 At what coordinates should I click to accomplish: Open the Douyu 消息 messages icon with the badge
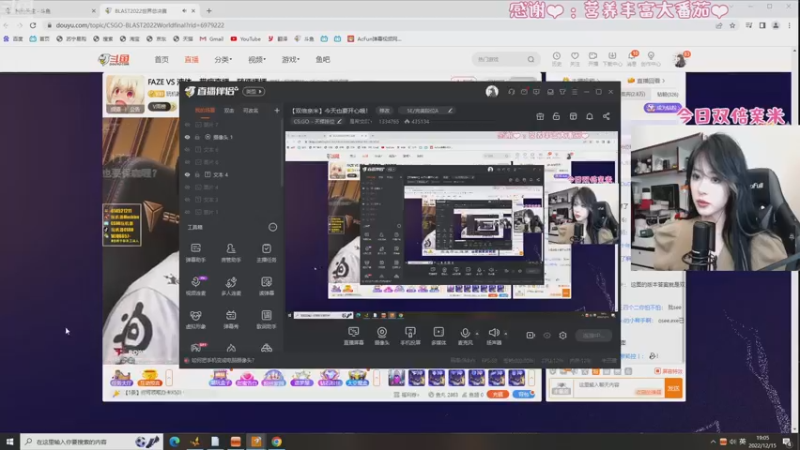tap(632, 59)
